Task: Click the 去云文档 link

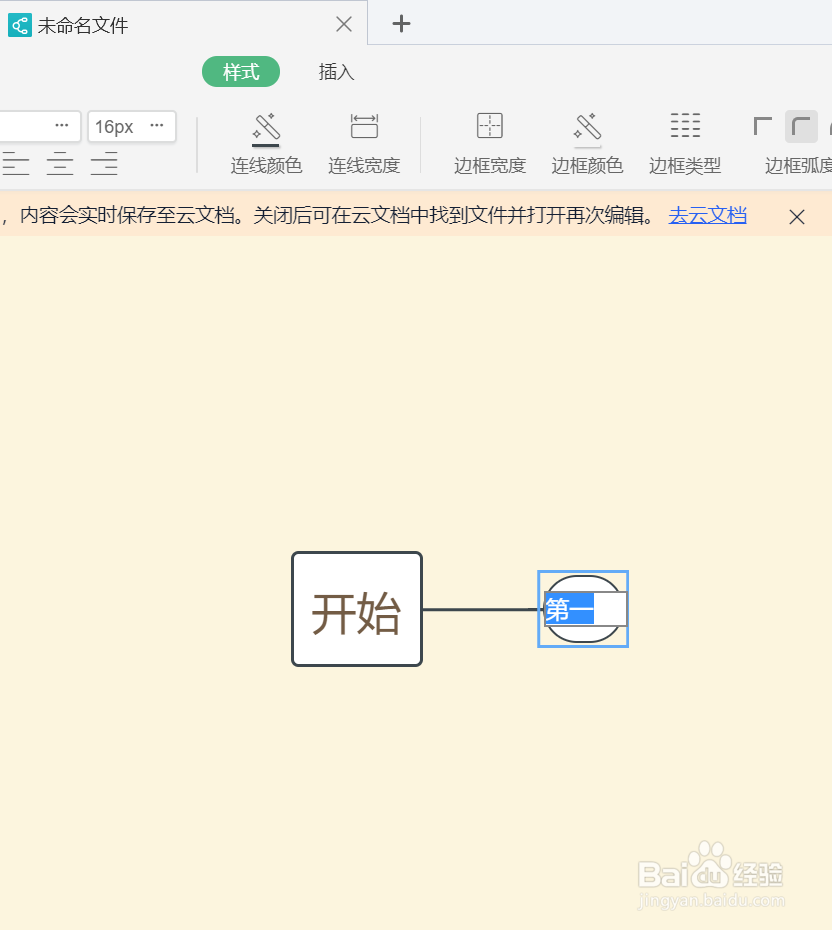Action: (x=707, y=215)
